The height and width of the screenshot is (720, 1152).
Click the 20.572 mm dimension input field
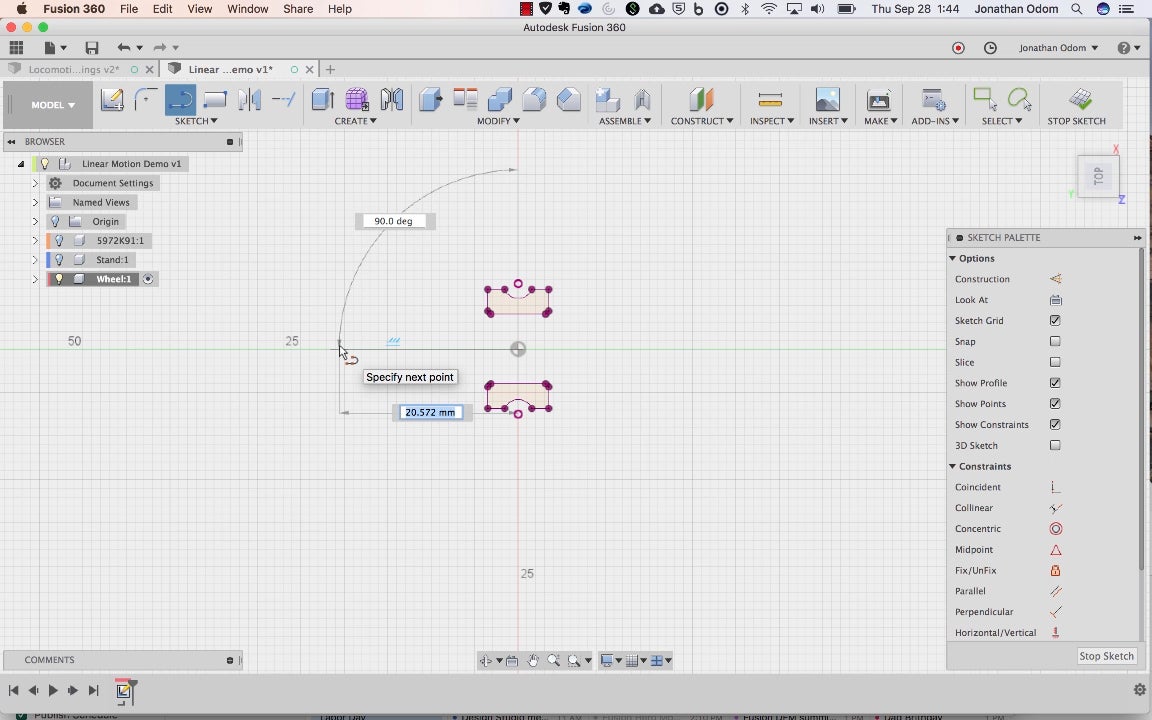pyautogui.click(x=430, y=412)
